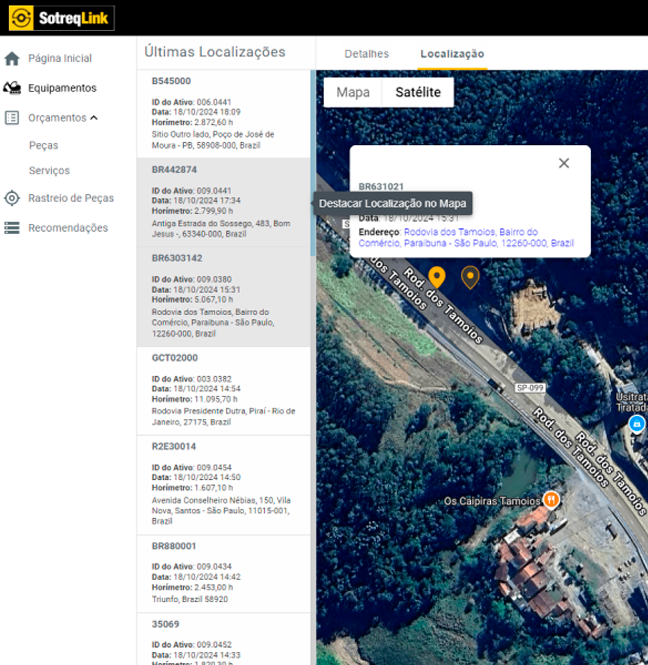Click the Rastreio de Peças target icon
Viewport: 648px width, 665px height.
pos(12,198)
